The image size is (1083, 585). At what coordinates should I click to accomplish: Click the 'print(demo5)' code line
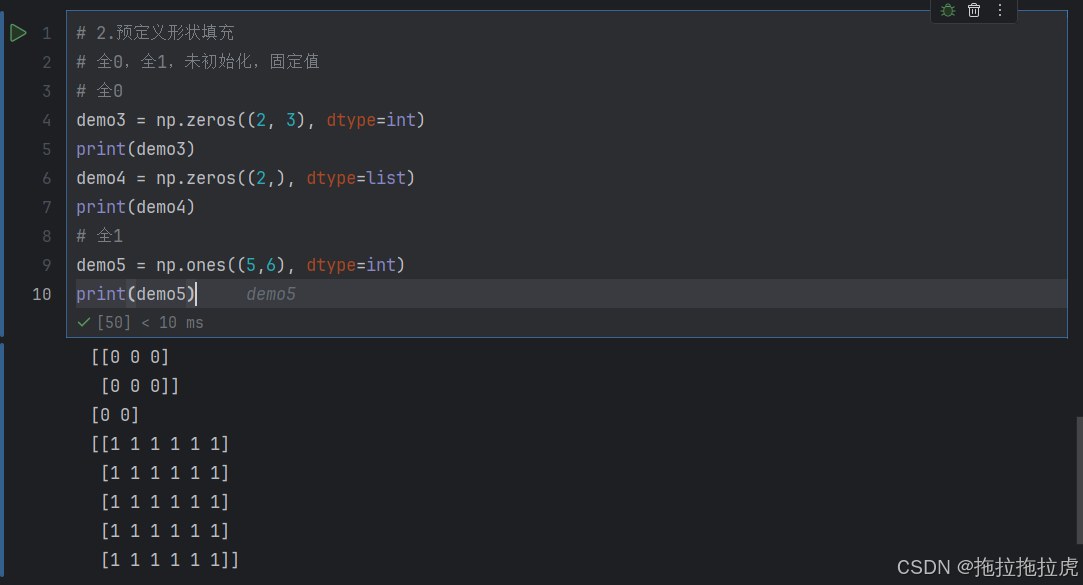coord(135,294)
